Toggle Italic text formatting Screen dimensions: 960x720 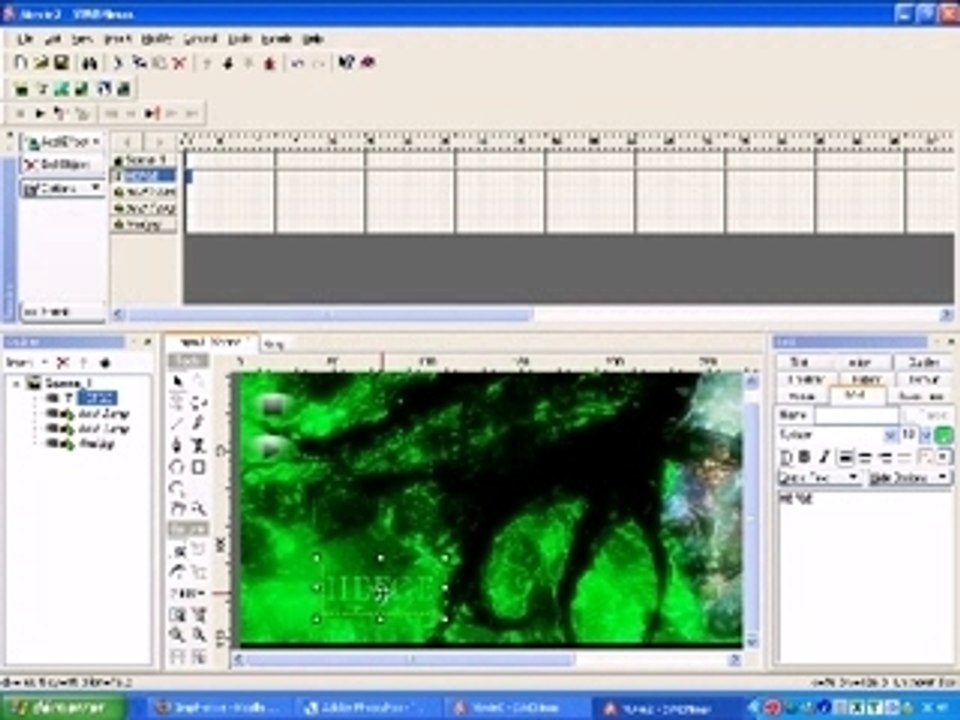point(824,457)
